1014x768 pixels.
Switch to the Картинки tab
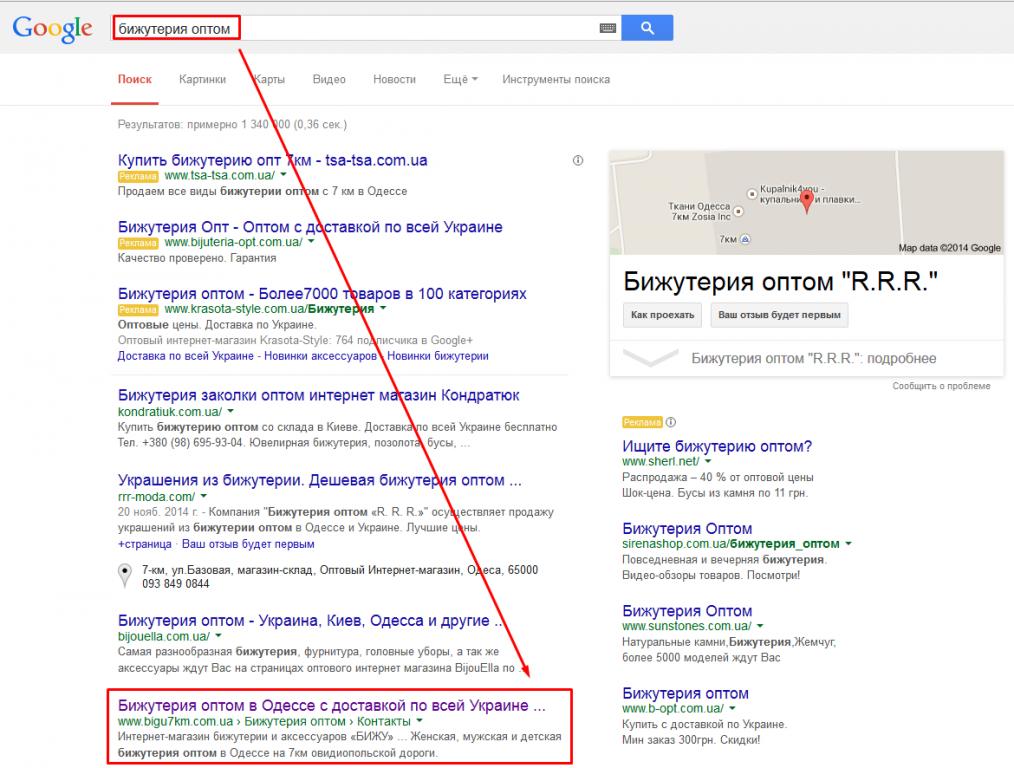202,80
